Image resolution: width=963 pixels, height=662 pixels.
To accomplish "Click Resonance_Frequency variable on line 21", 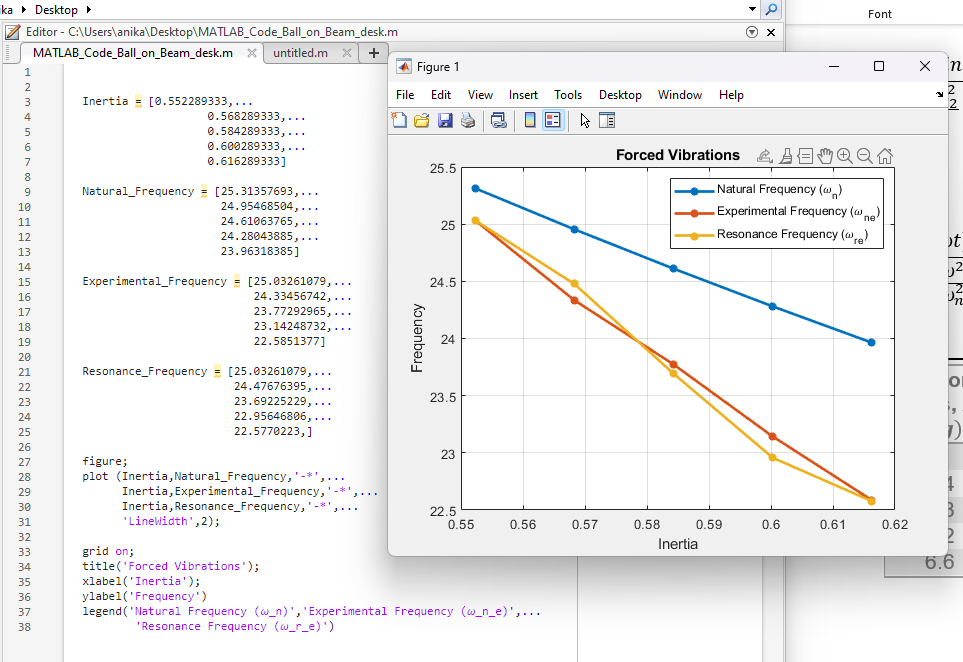I will click(145, 372).
